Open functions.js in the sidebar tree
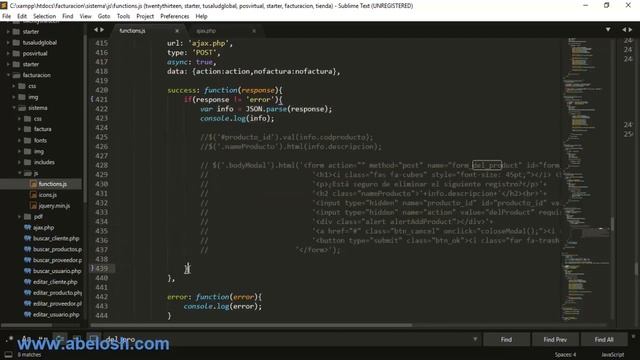 click(x=53, y=184)
